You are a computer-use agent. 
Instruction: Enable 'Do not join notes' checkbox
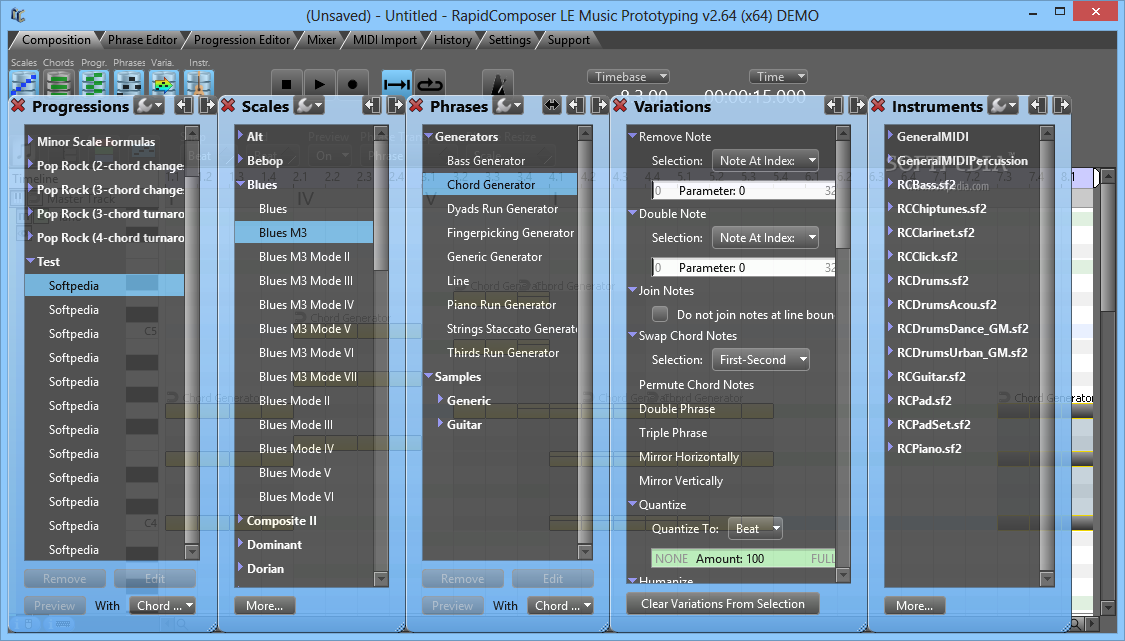coord(660,314)
